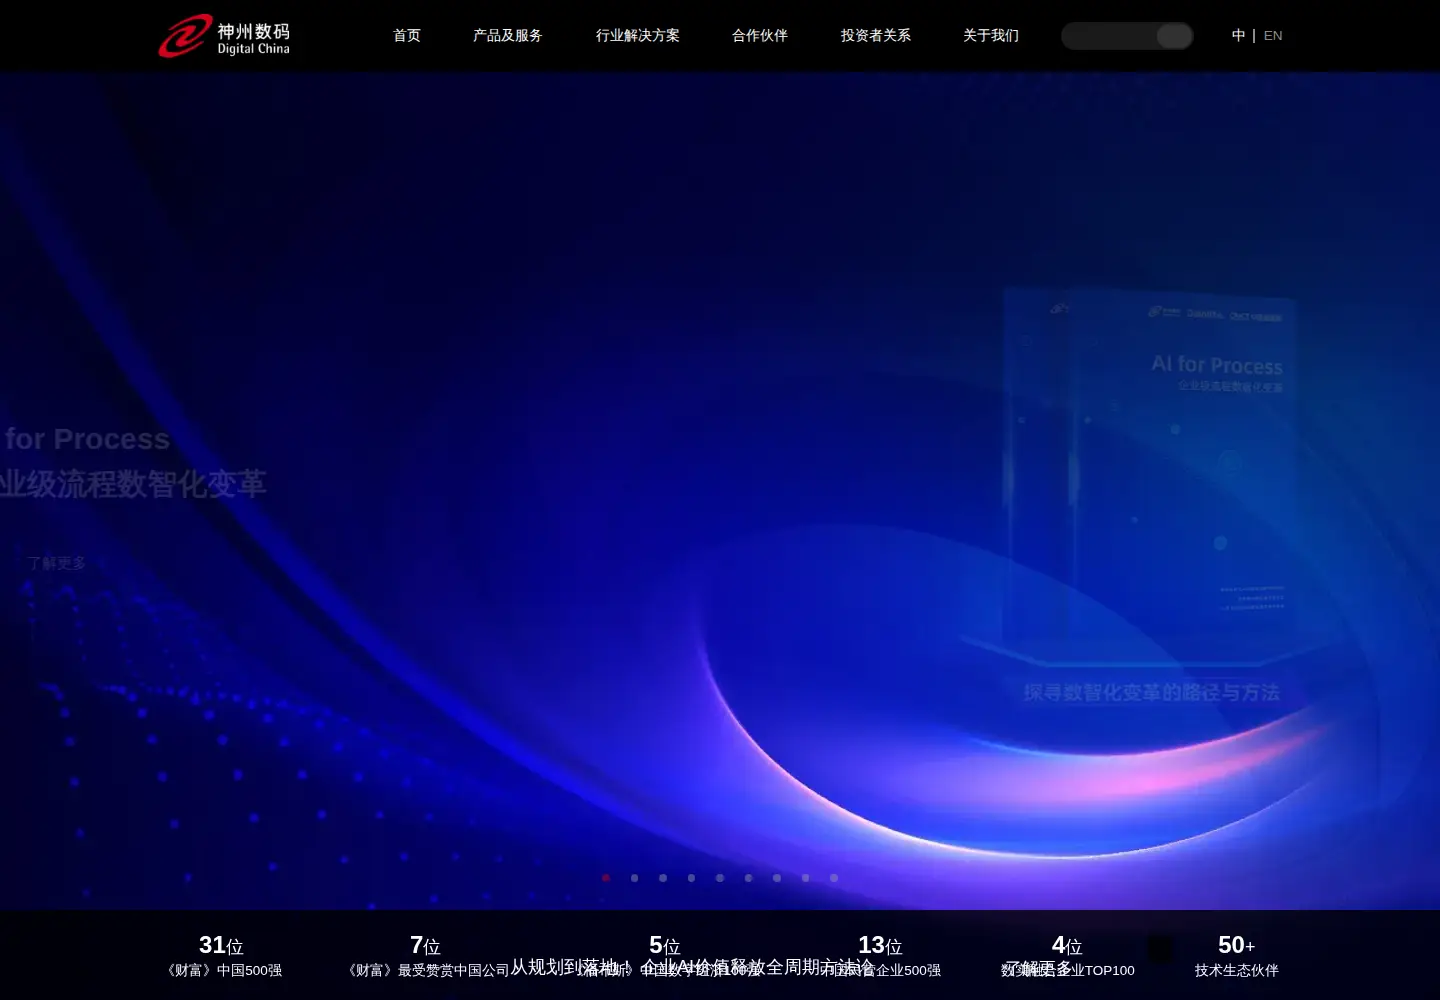Click the 5位 statistic
The height and width of the screenshot is (1000, 1440).
pos(665,945)
